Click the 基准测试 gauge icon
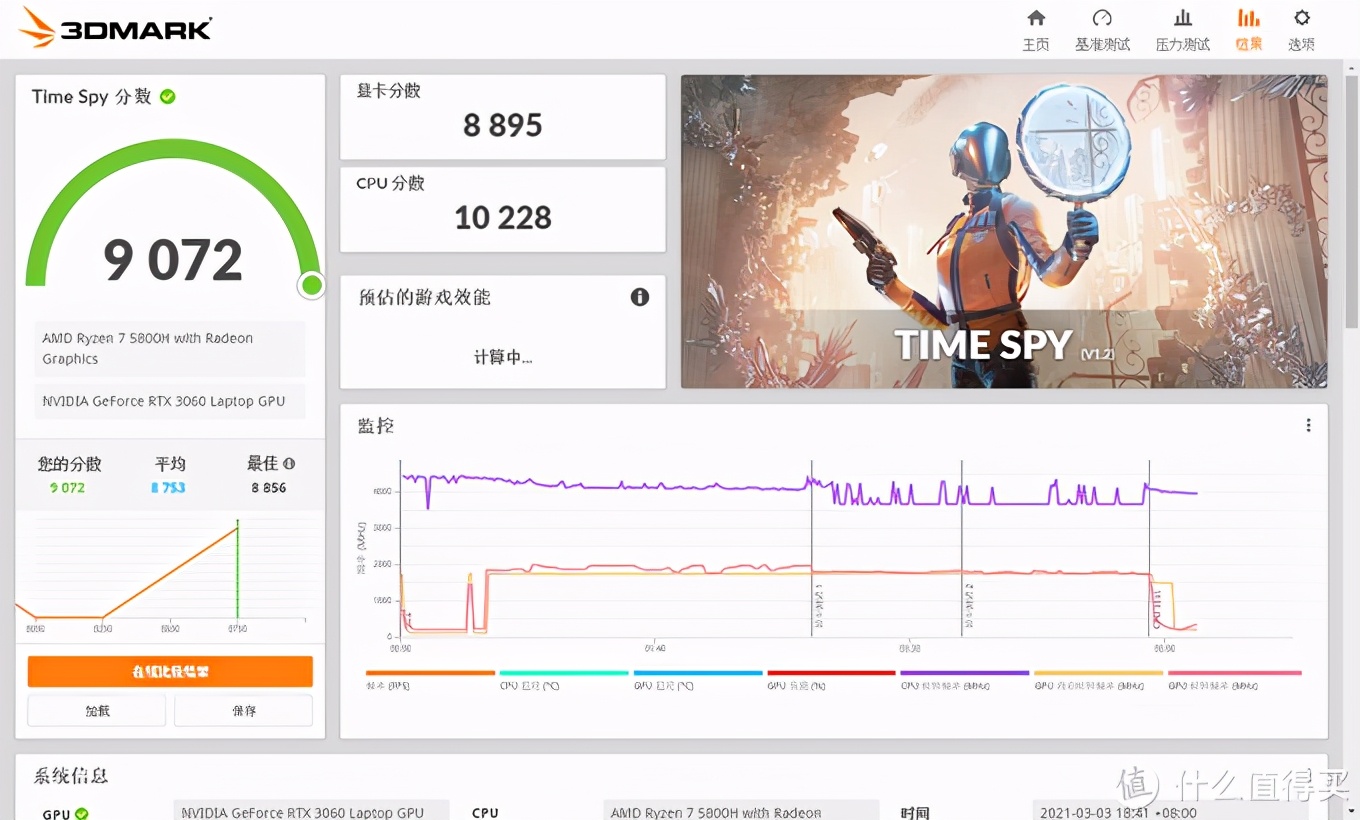 pos(1102,28)
